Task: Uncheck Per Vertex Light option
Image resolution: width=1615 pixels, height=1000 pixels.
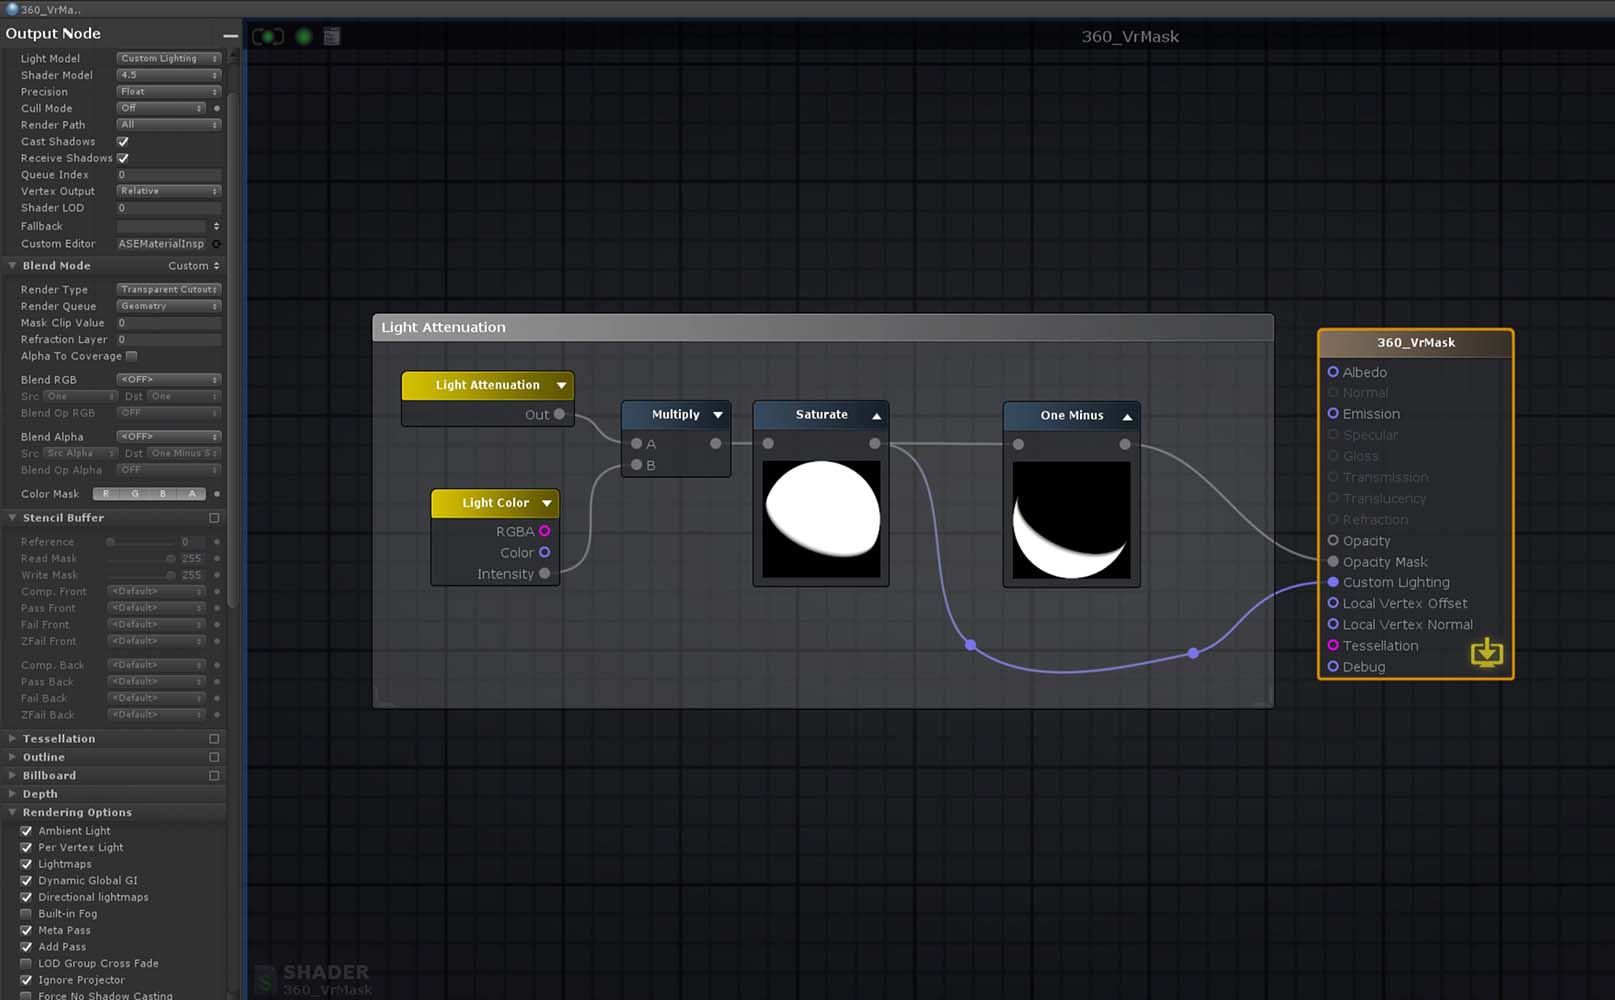Action: (27, 847)
